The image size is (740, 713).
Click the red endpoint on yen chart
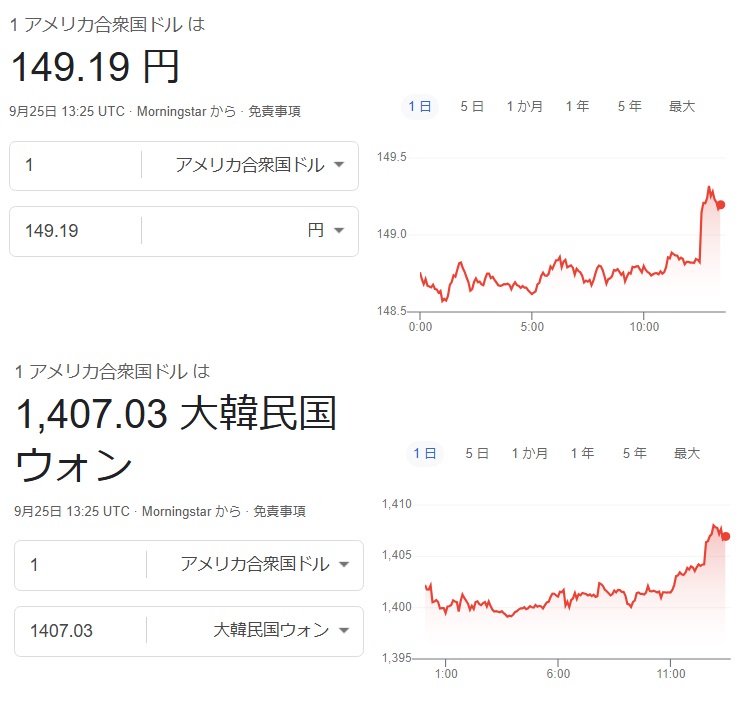721,205
